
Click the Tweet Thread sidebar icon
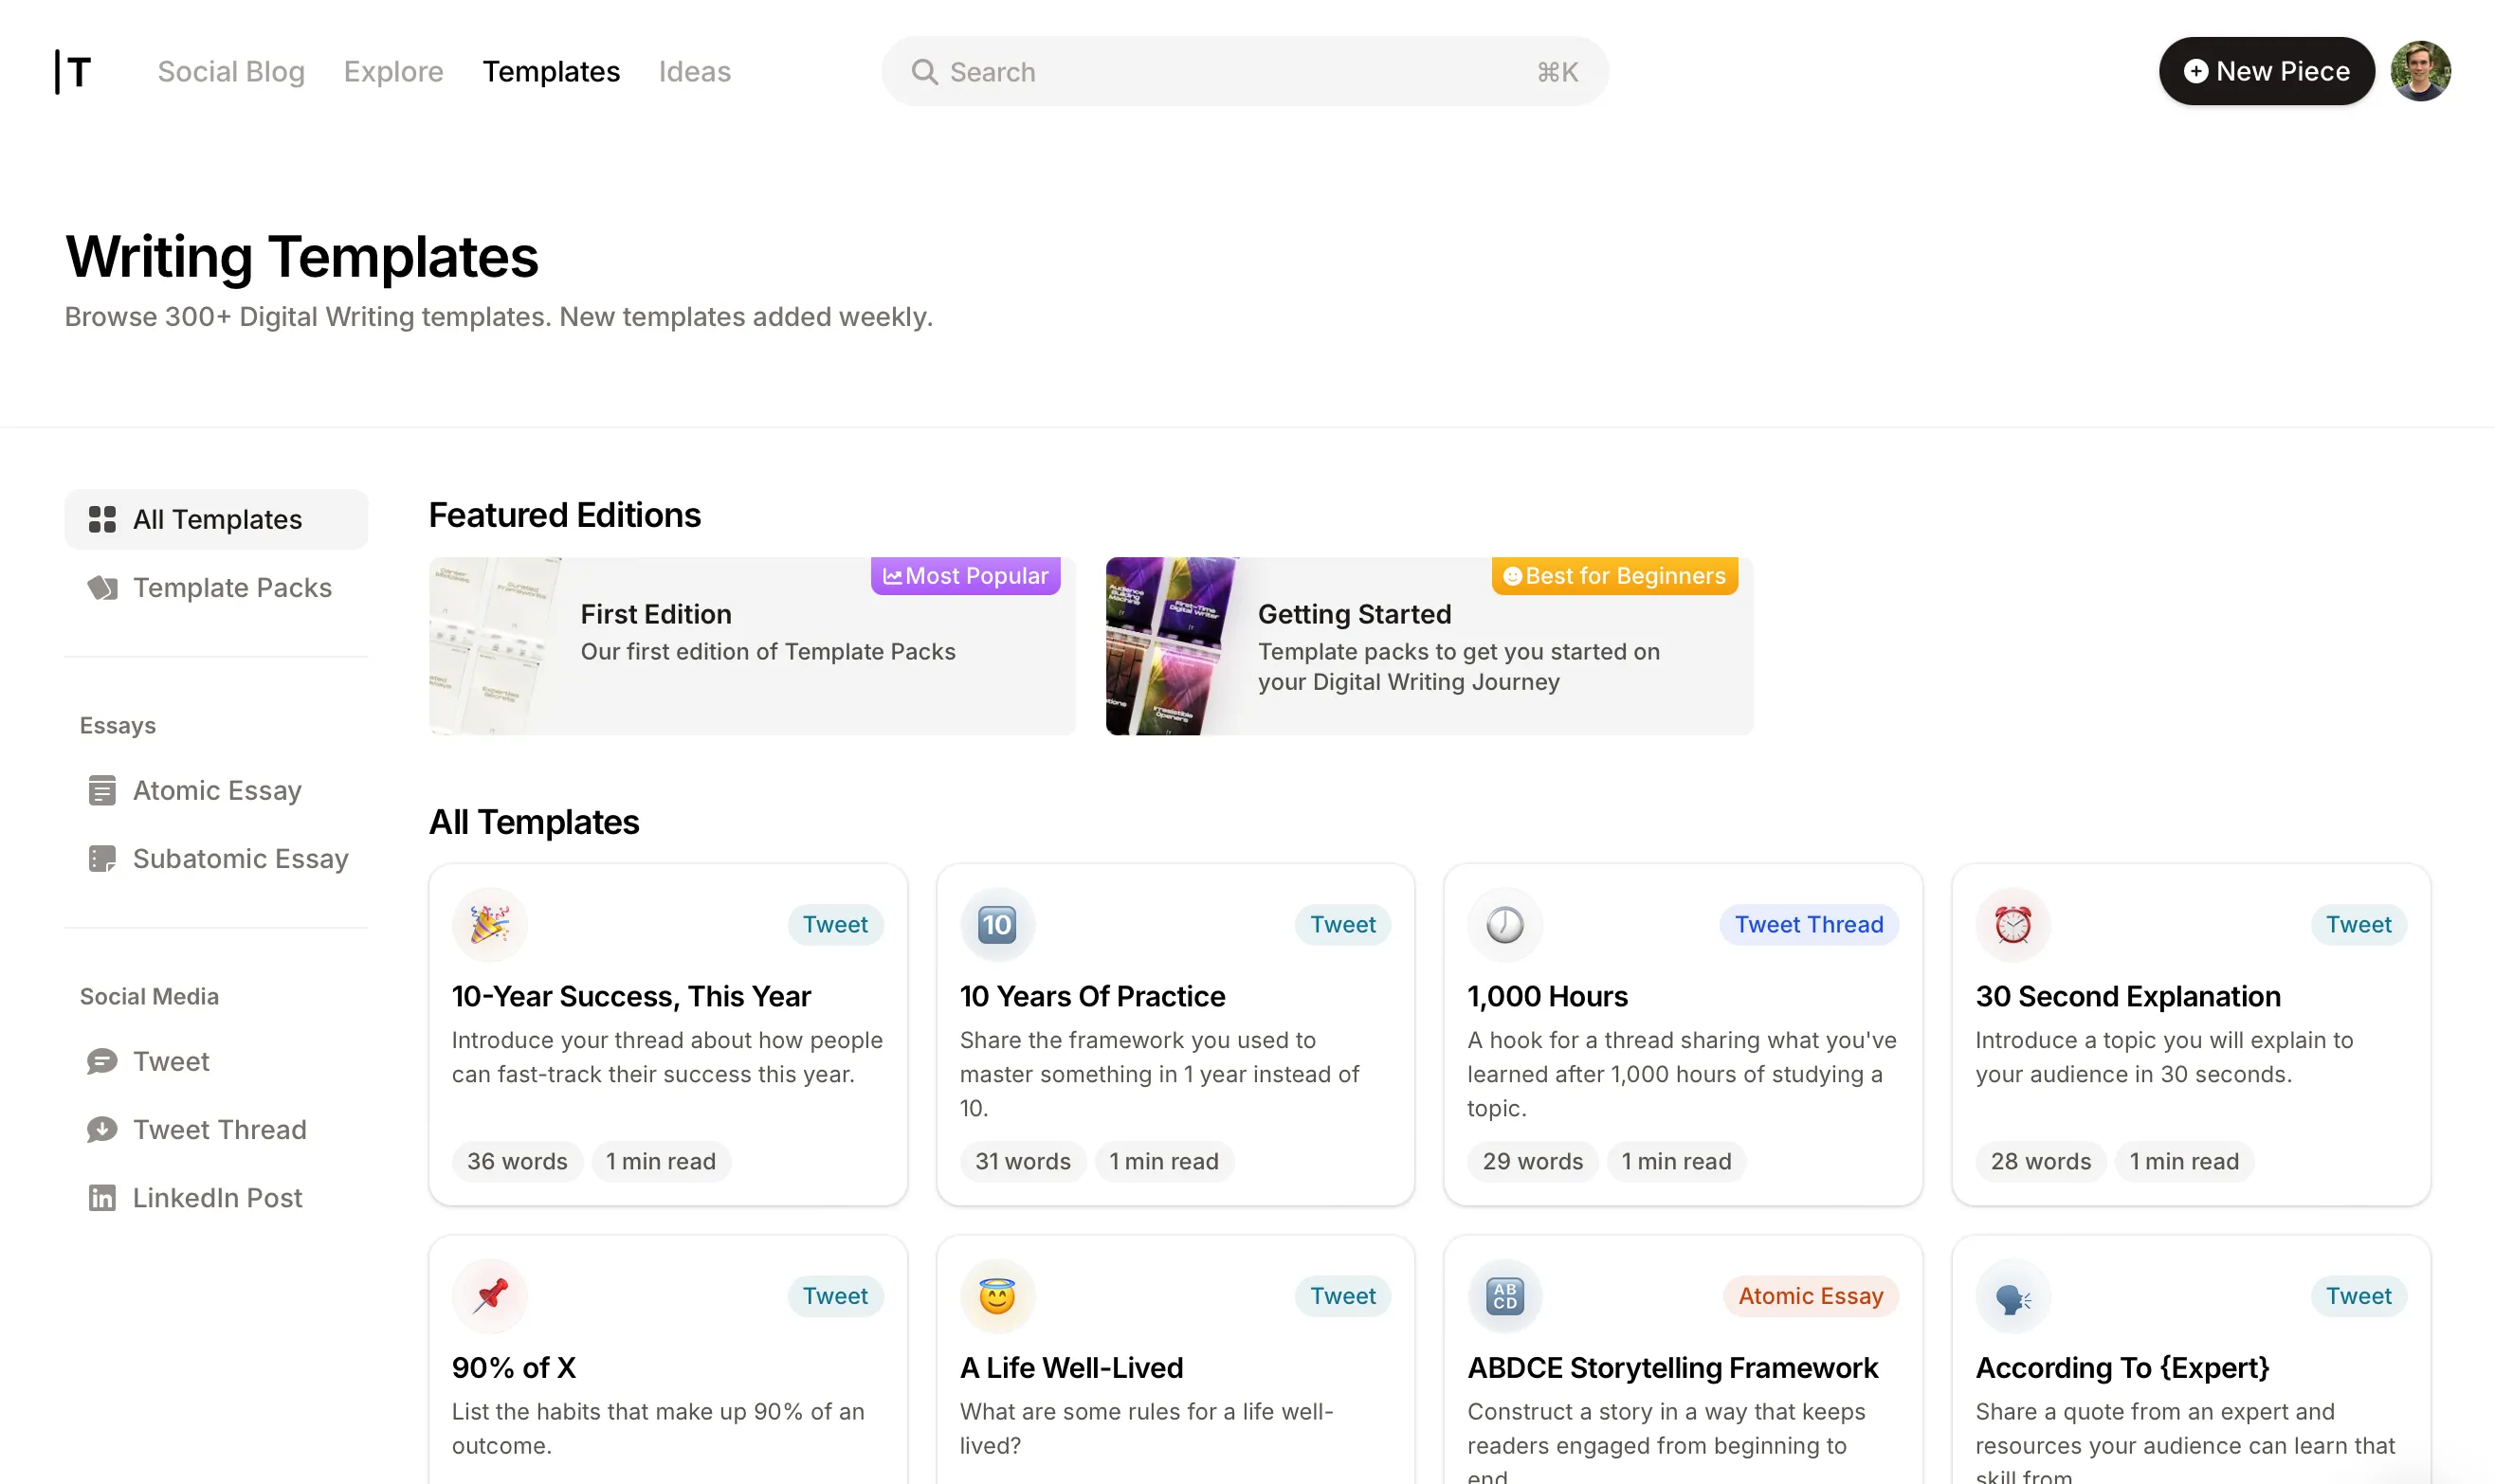click(x=102, y=1130)
